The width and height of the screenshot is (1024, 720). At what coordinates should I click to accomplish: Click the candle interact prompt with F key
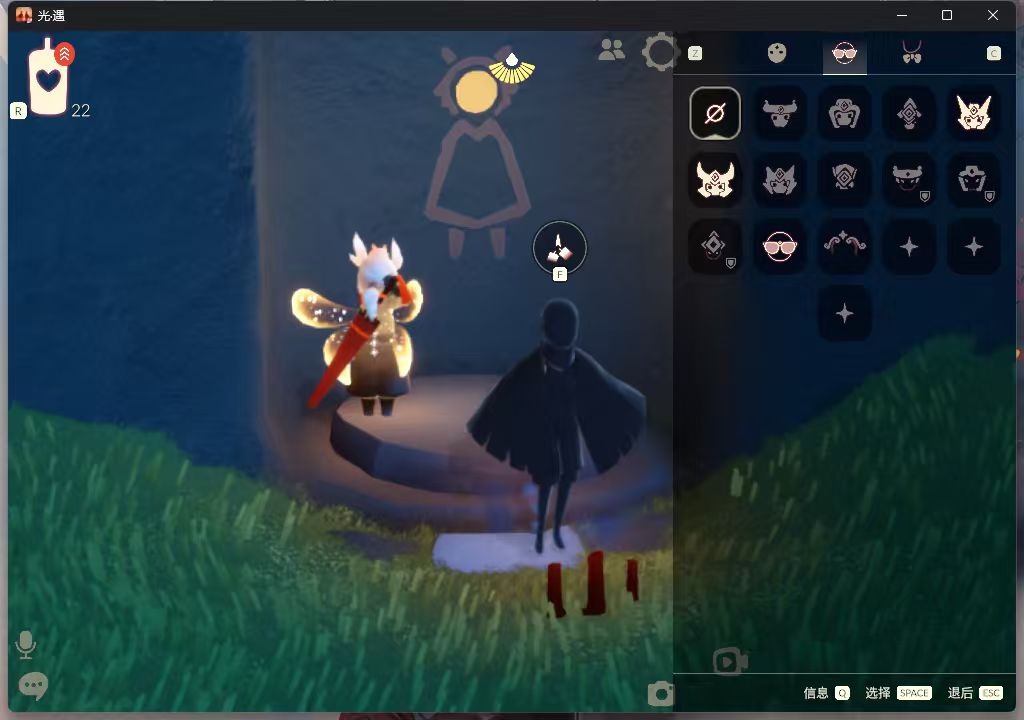point(560,248)
